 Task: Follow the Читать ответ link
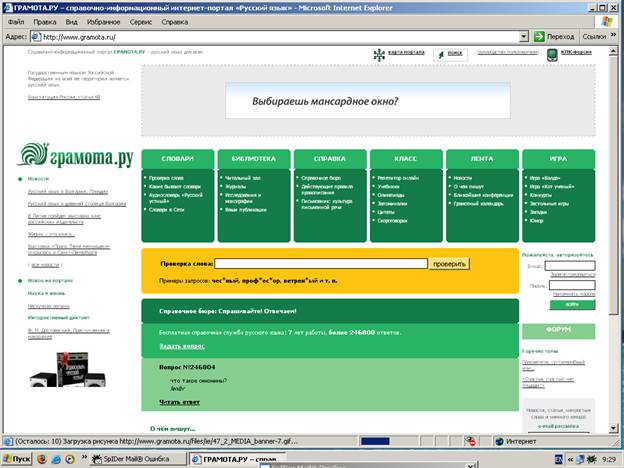pyautogui.click(x=179, y=402)
